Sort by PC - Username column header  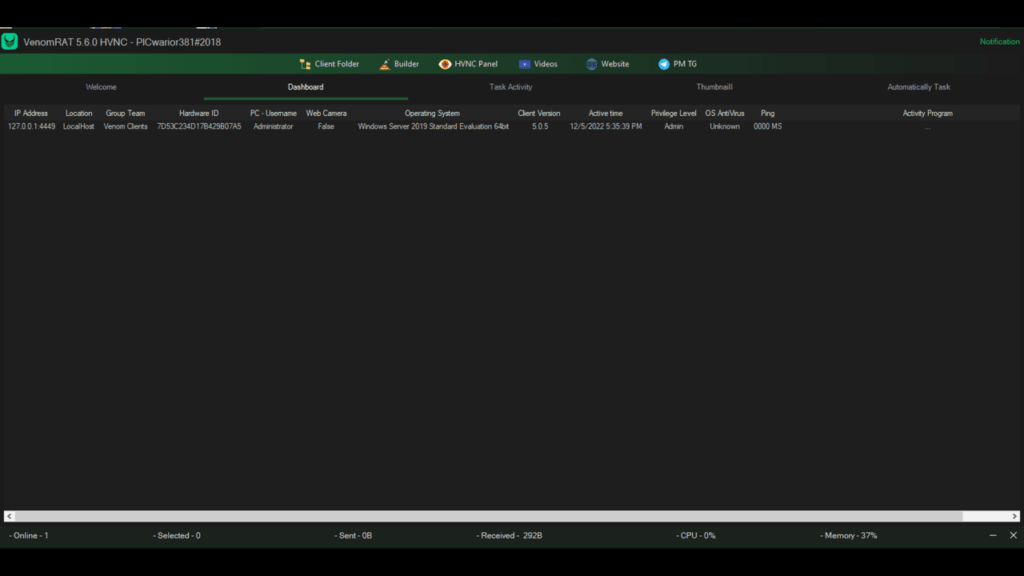pos(273,113)
